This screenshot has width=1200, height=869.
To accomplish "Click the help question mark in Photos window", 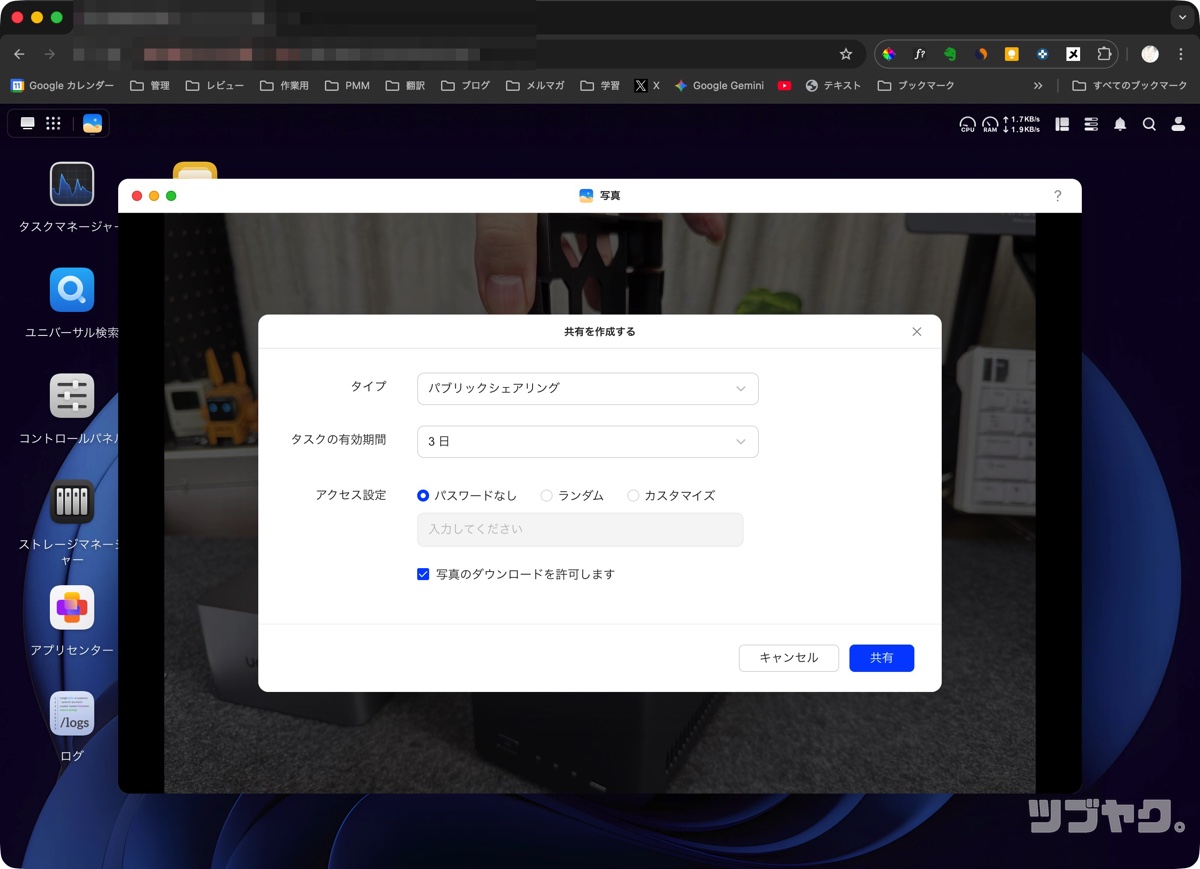I will [x=1057, y=196].
